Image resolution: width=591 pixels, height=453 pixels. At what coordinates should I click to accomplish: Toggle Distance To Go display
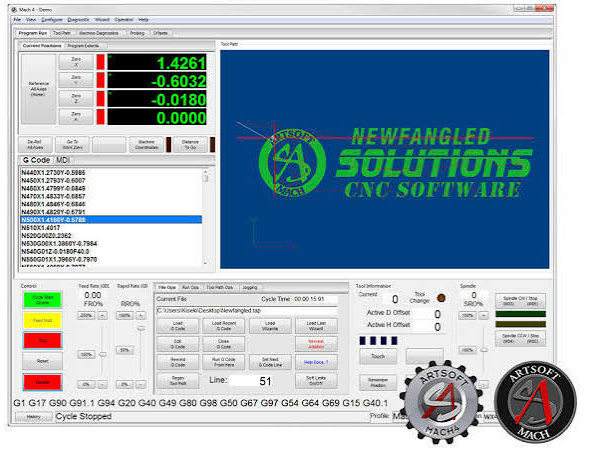click(x=190, y=145)
